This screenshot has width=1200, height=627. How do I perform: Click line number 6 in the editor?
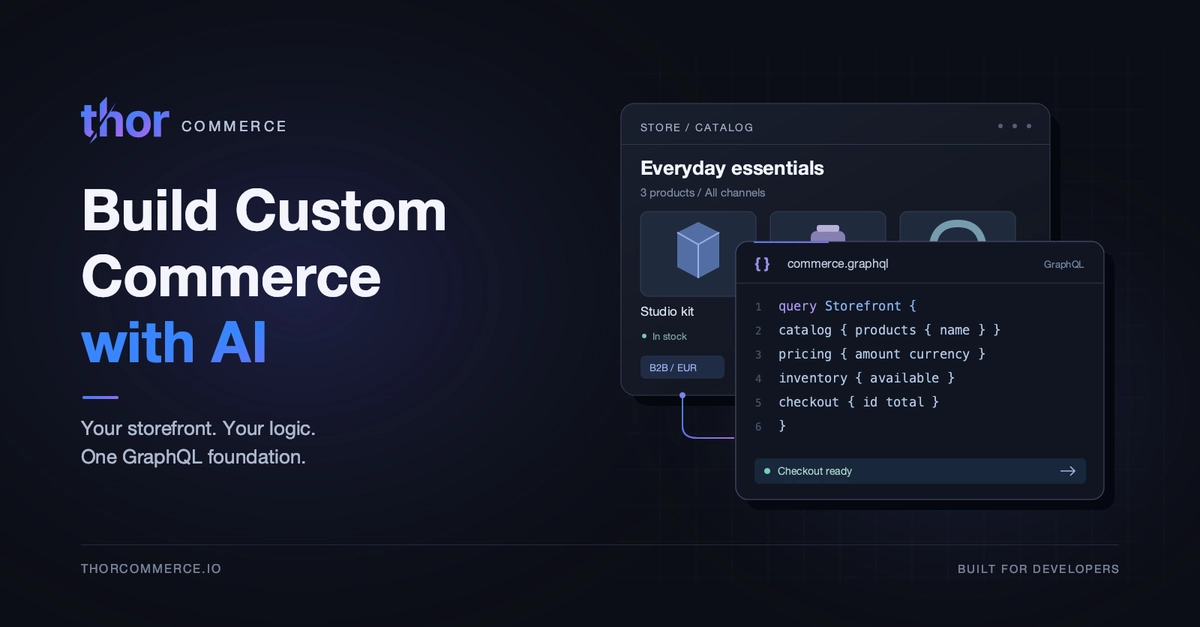coord(758,427)
